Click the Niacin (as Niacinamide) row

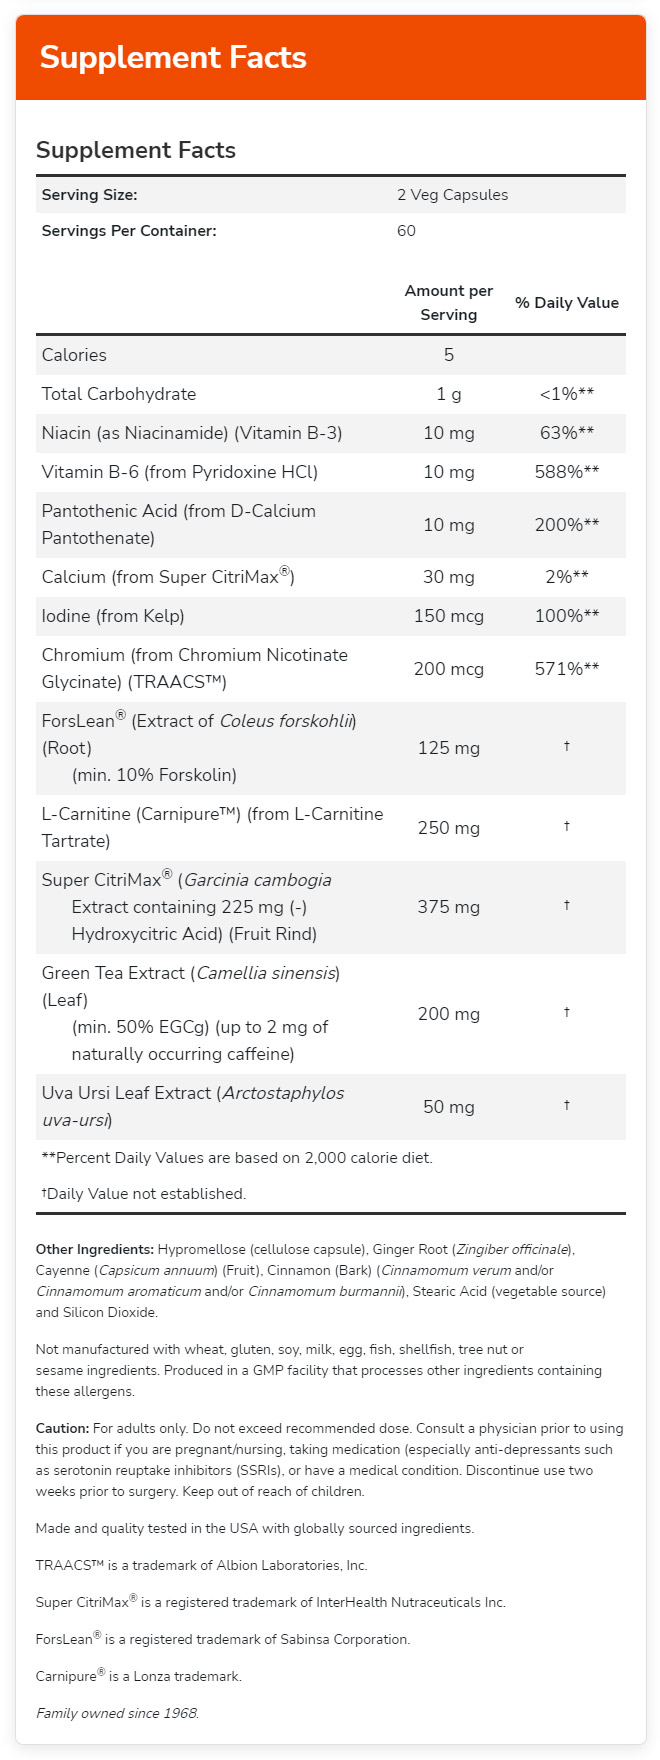click(x=331, y=433)
